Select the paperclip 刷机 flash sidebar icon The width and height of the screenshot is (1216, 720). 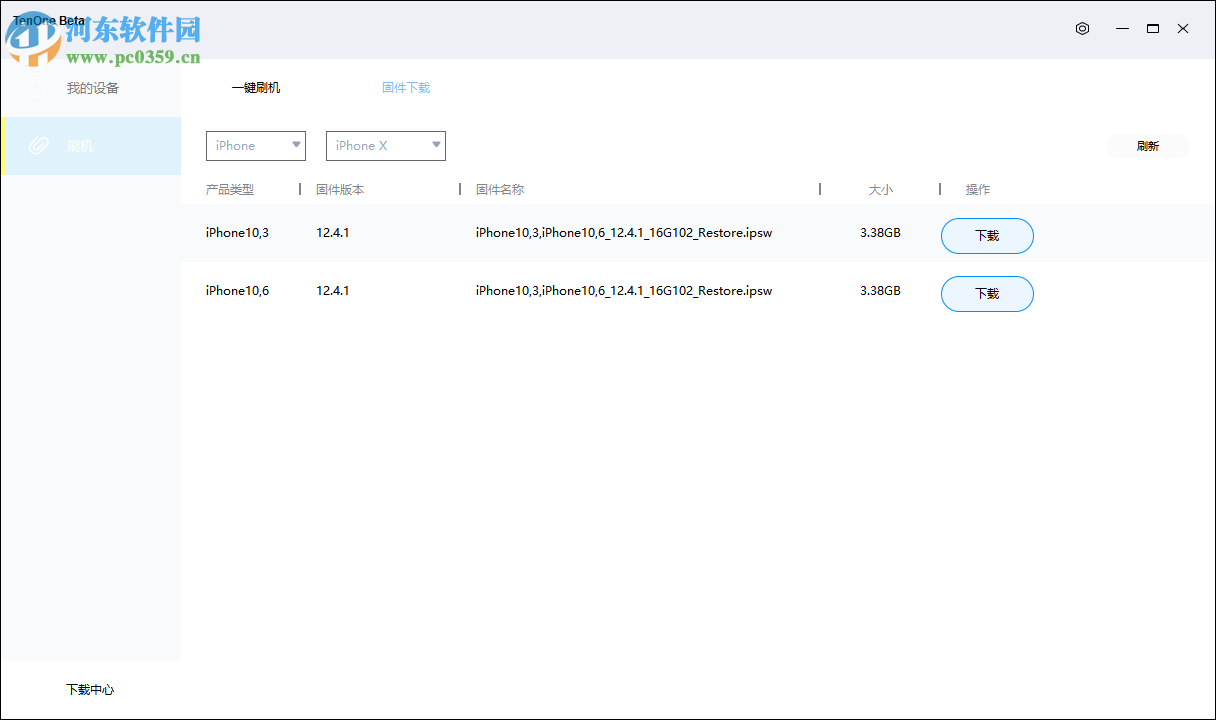click(x=38, y=146)
